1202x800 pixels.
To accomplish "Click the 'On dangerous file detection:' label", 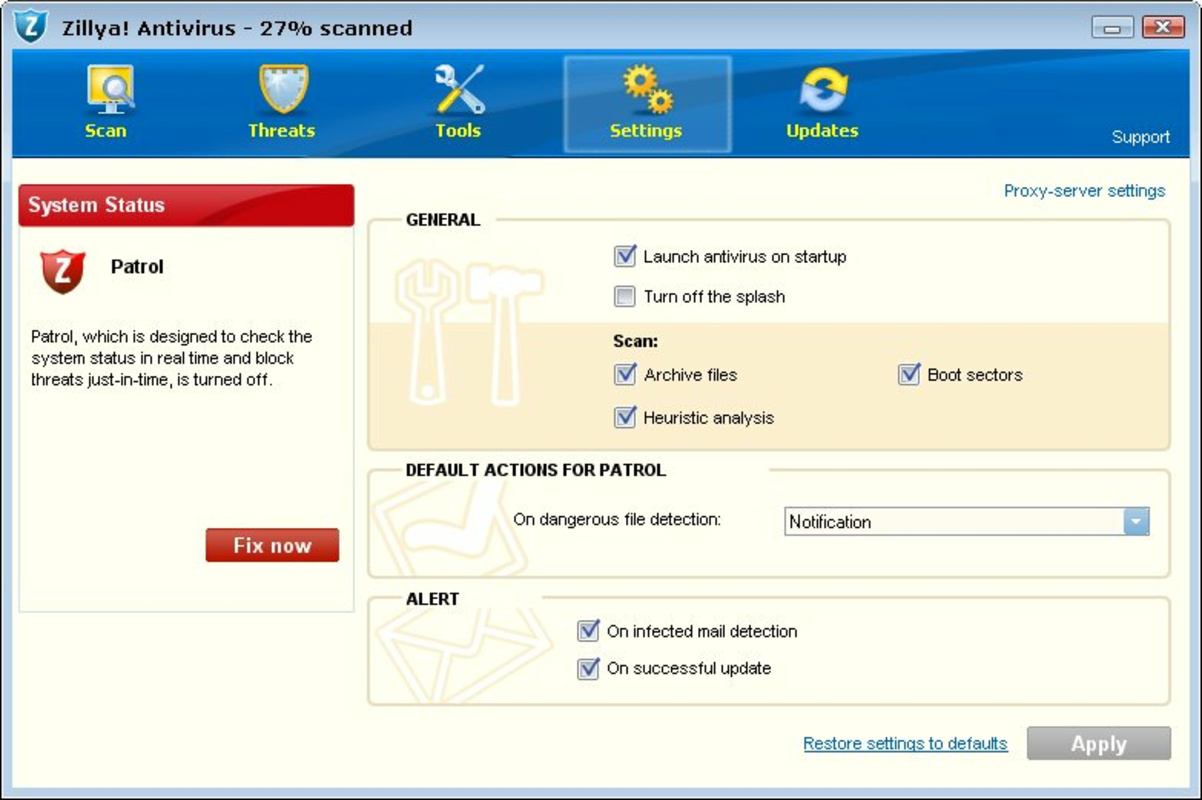I will [x=617, y=519].
